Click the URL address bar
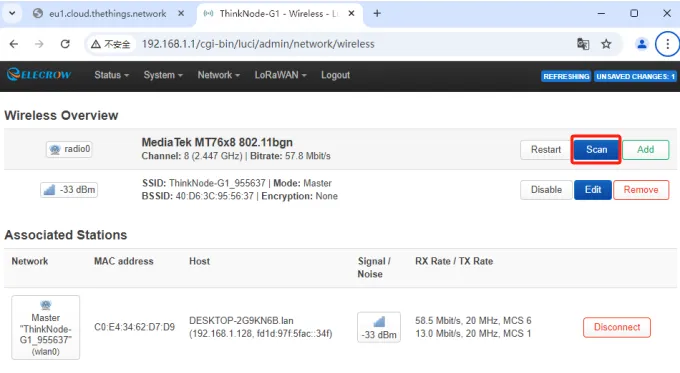This screenshot has height=373, width=680. (x=330, y=44)
